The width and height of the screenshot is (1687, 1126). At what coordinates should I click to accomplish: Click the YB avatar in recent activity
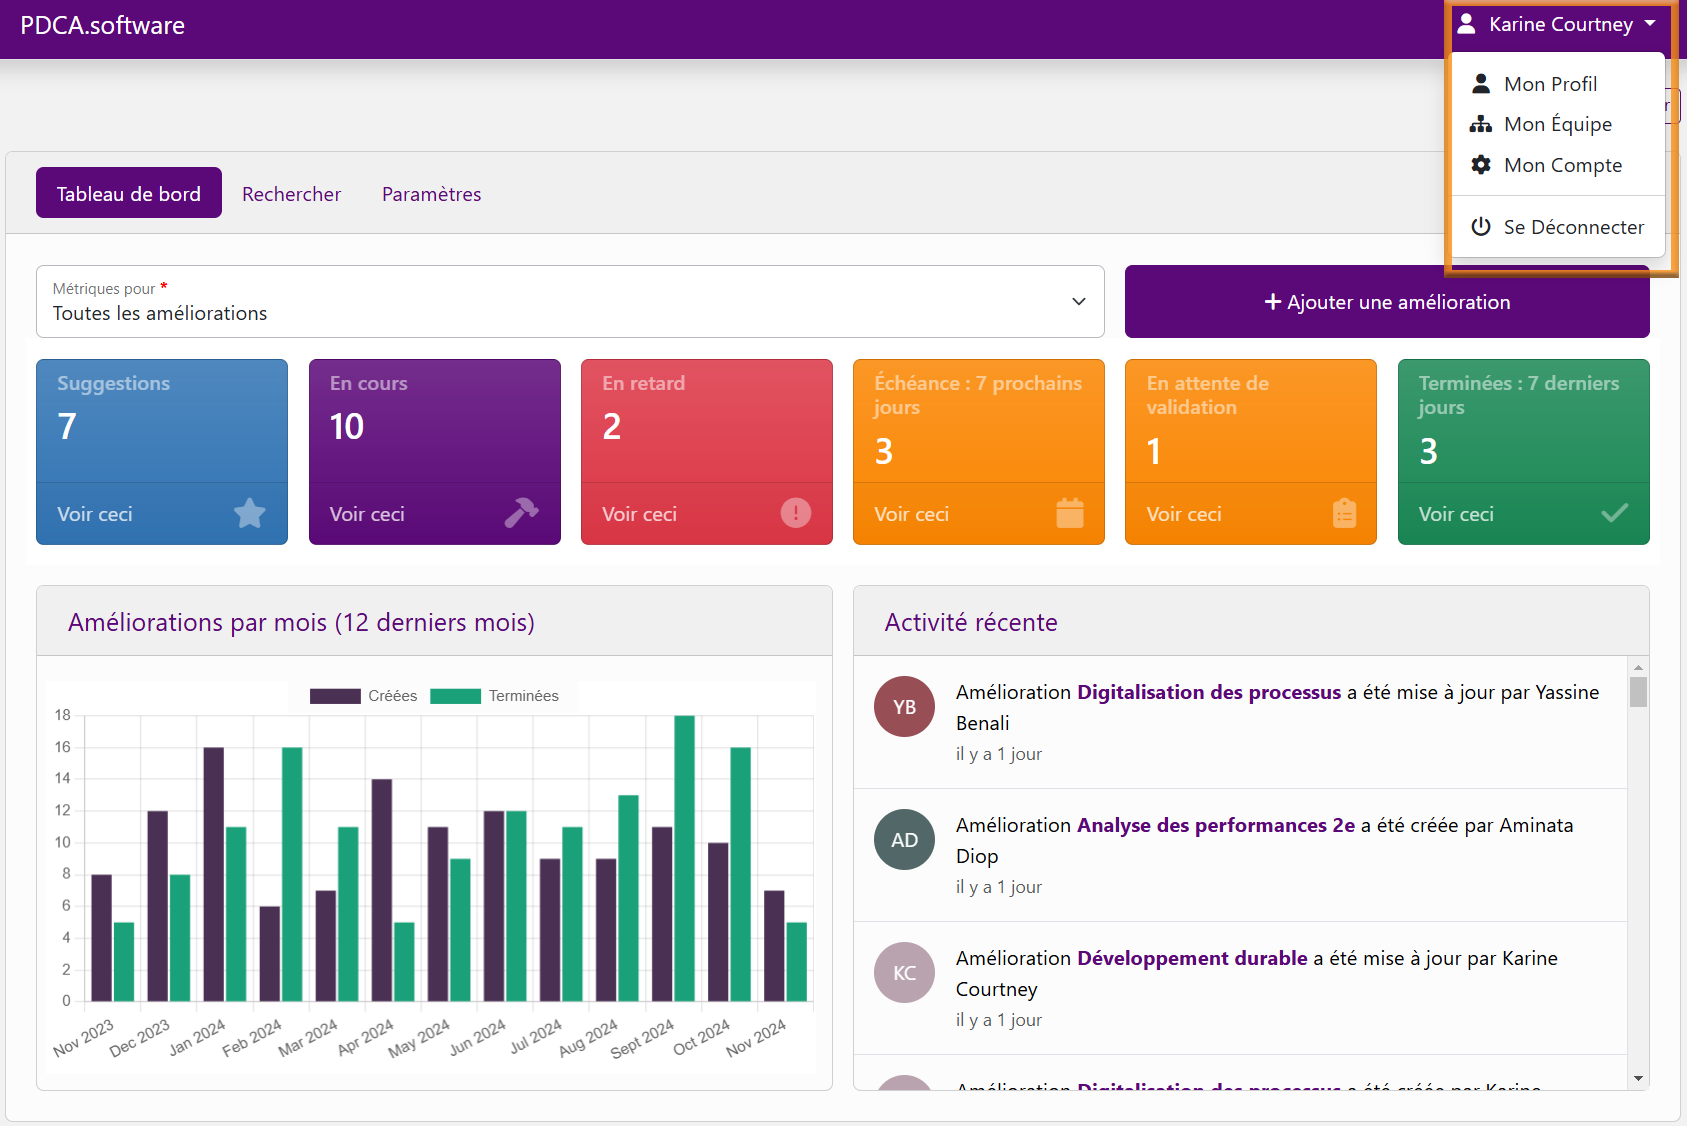(x=904, y=707)
